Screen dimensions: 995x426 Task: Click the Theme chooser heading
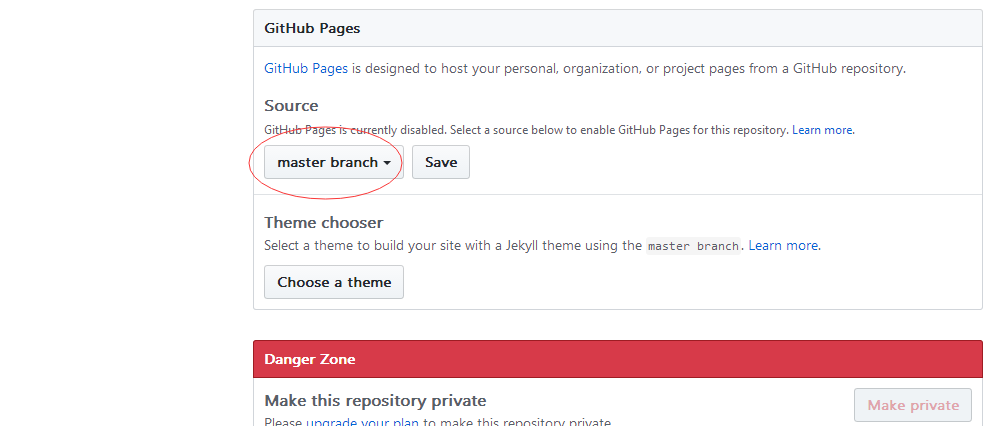324,222
